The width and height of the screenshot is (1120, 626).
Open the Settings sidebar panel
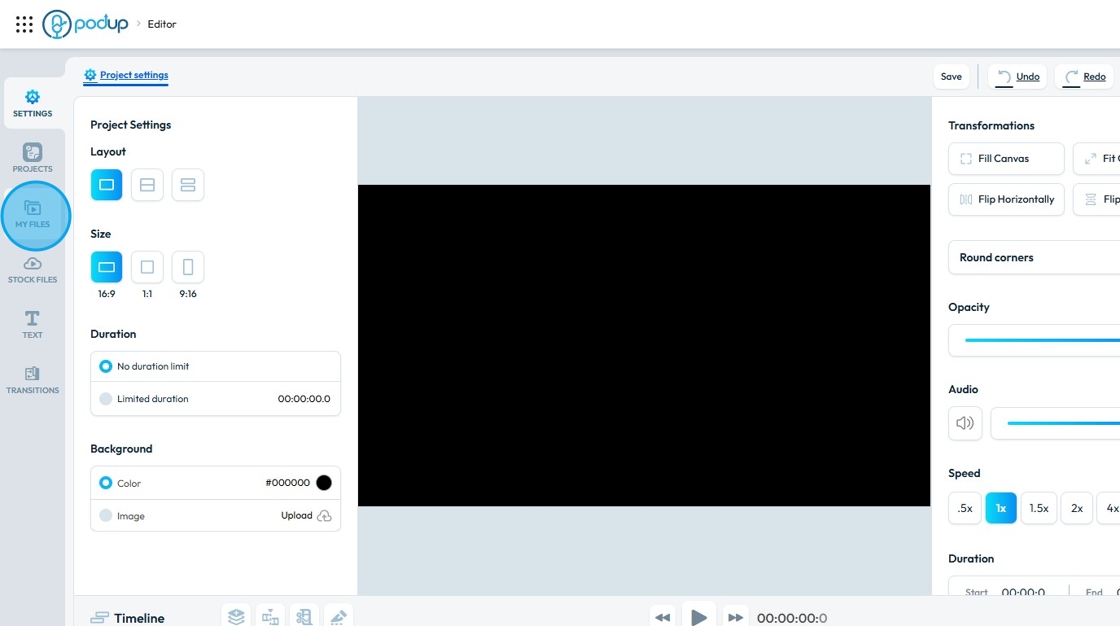pyautogui.click(x=32, y=104)
